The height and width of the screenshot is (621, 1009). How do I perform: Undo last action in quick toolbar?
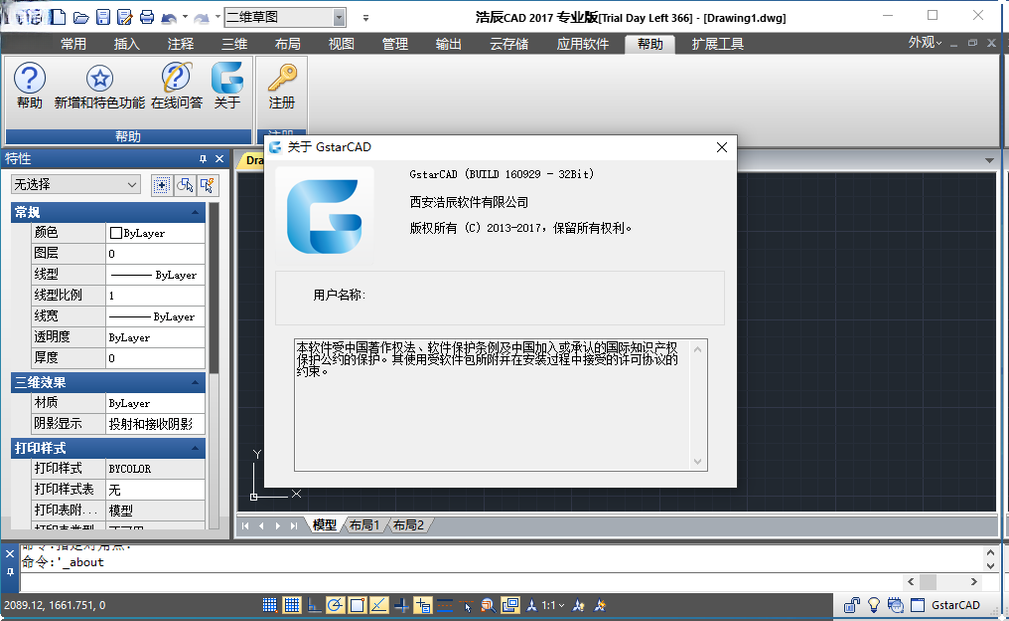coord(169,17)
